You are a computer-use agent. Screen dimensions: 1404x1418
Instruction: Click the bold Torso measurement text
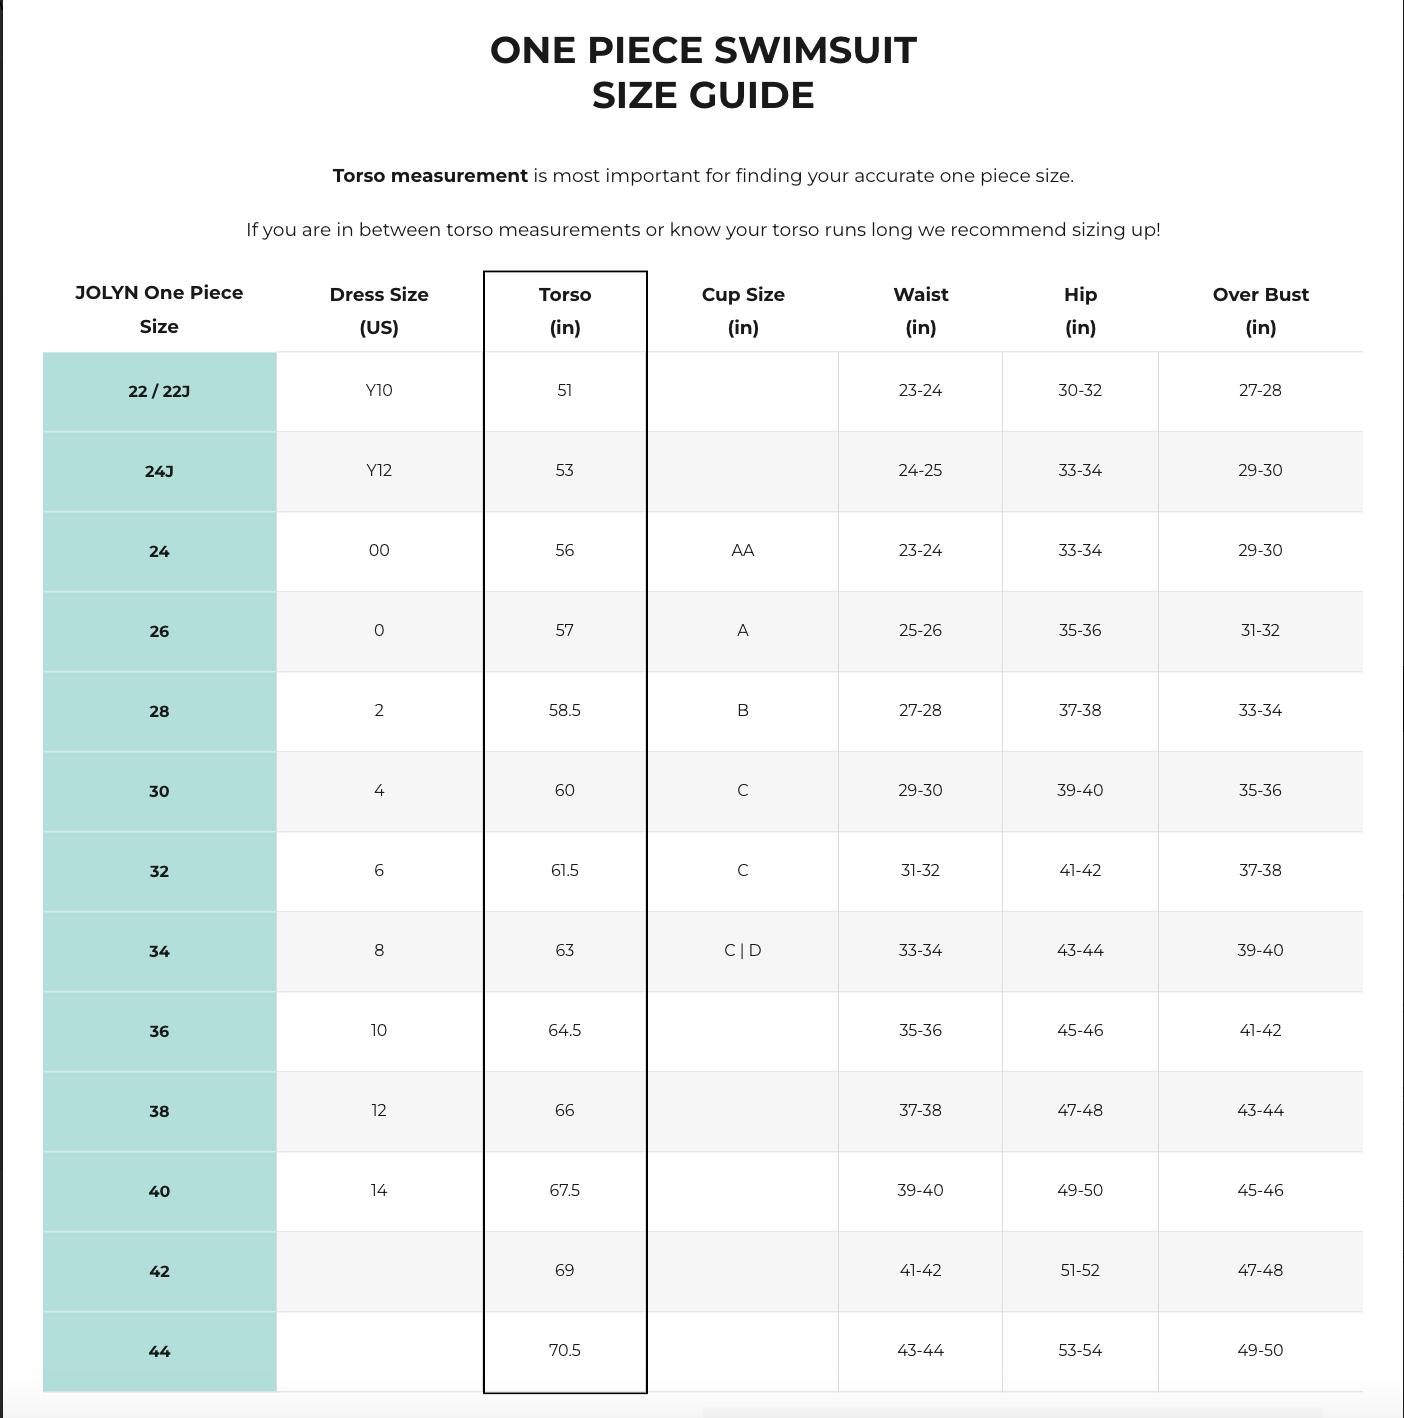[x=430, y=176]
